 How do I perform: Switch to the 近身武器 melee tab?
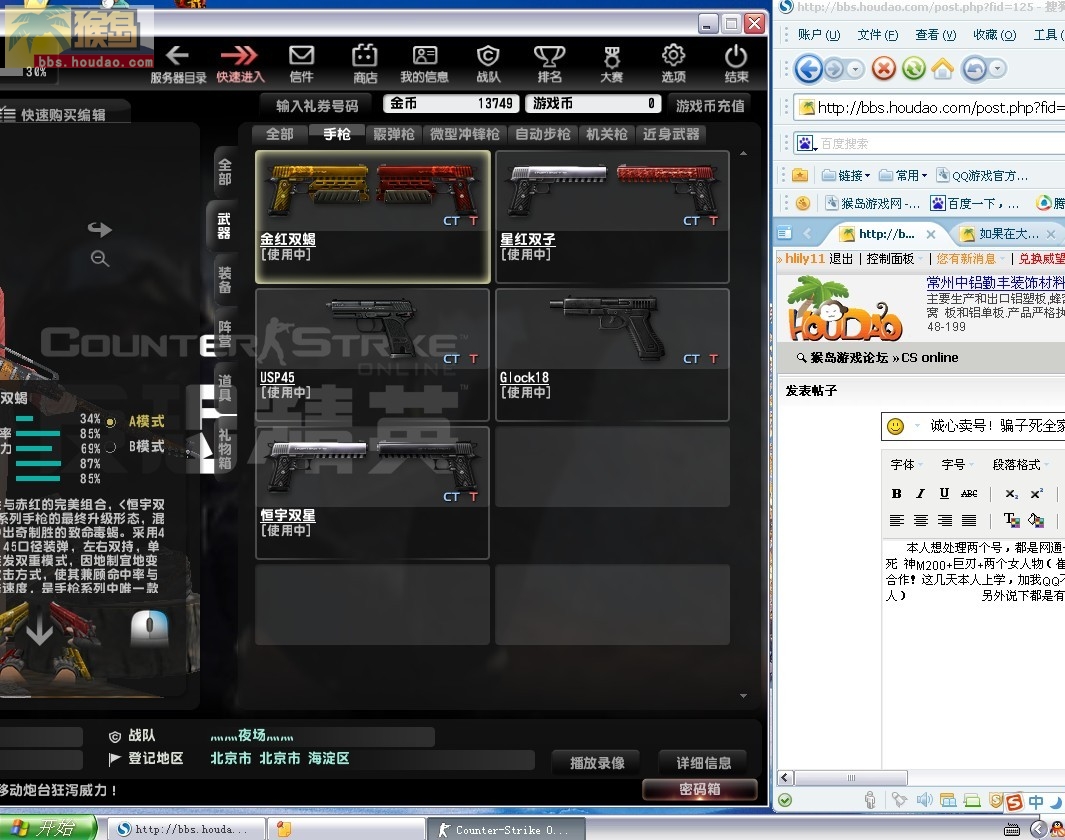click(x=671, y=134)
